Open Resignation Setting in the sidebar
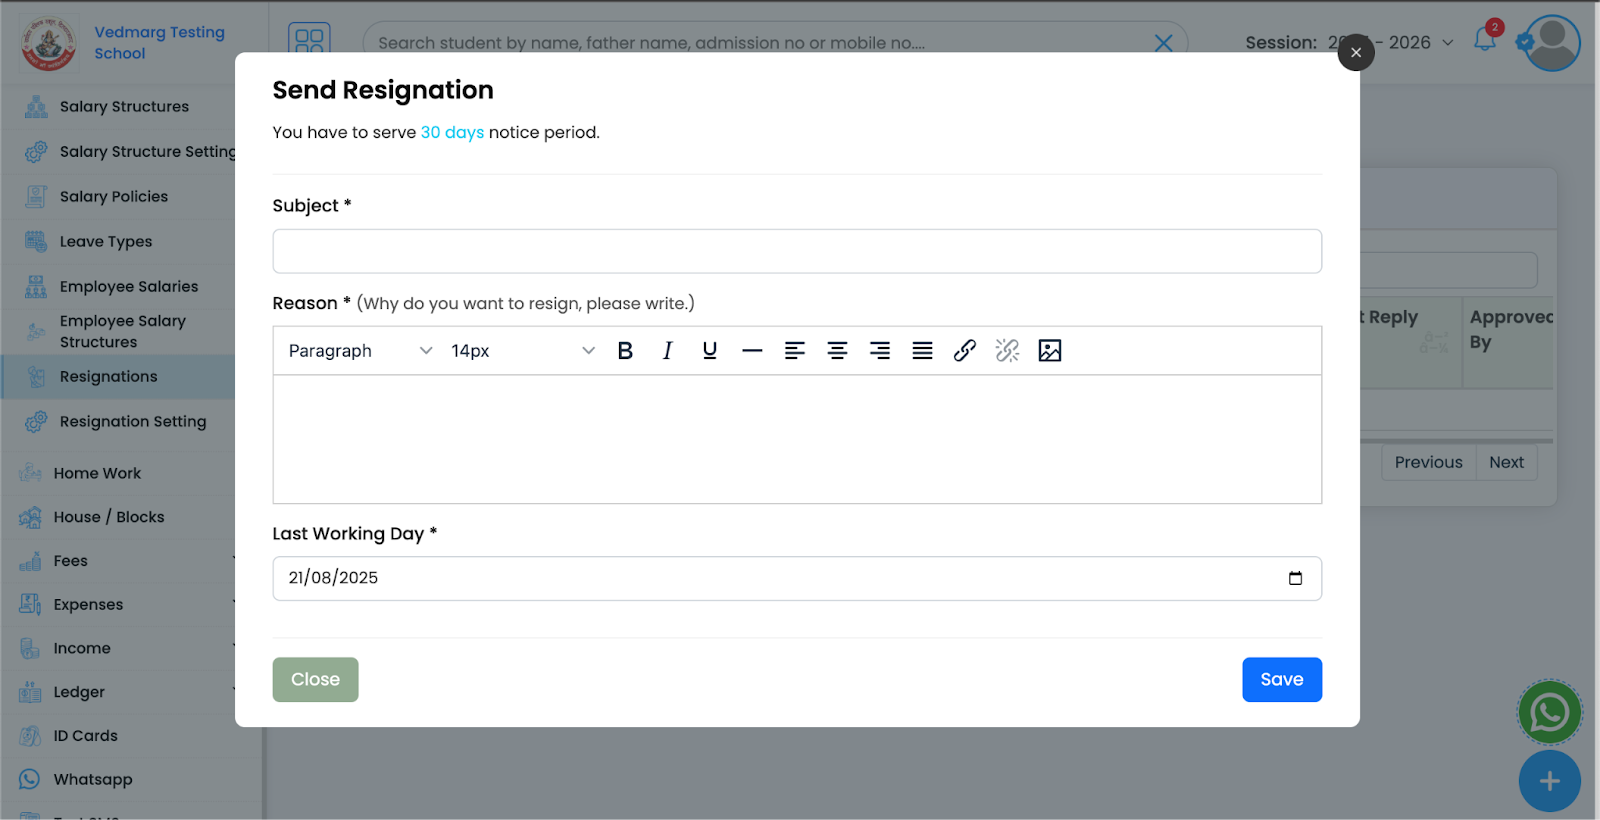 (132, 422)
